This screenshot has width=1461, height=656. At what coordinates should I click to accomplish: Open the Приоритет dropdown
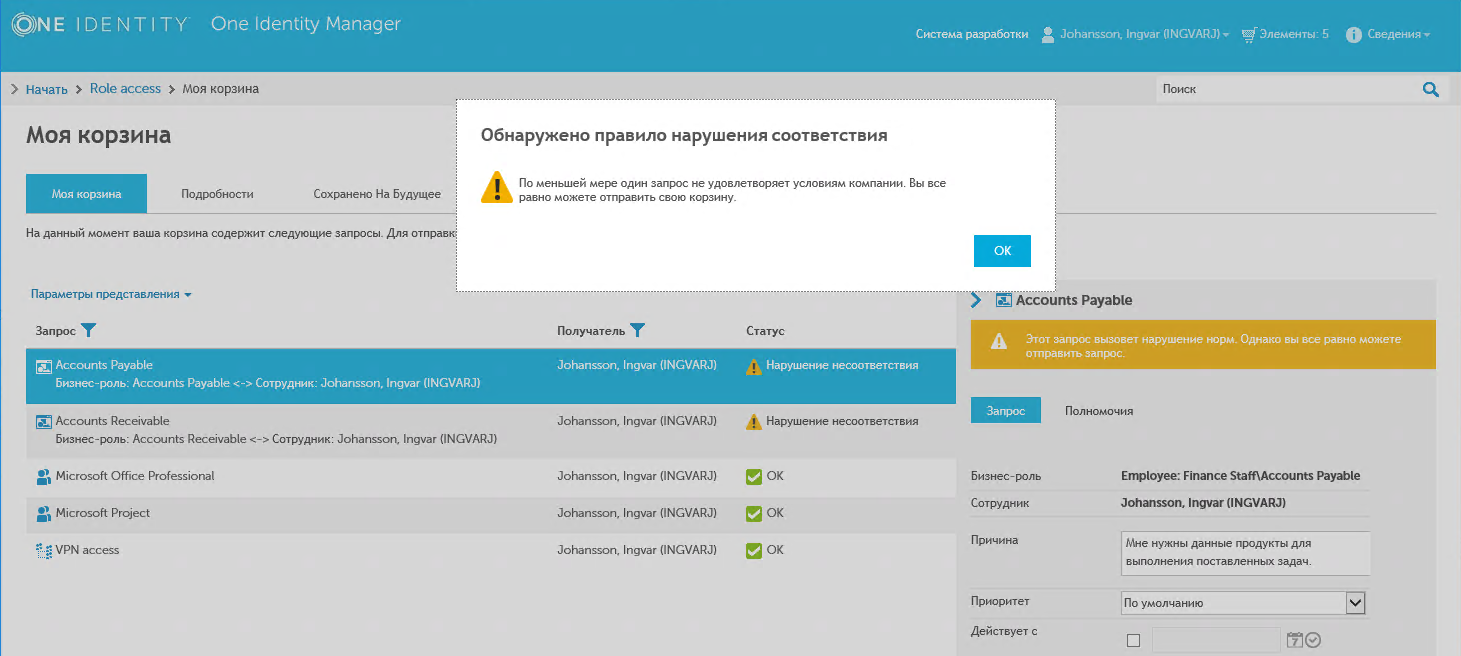(1243, 603)
